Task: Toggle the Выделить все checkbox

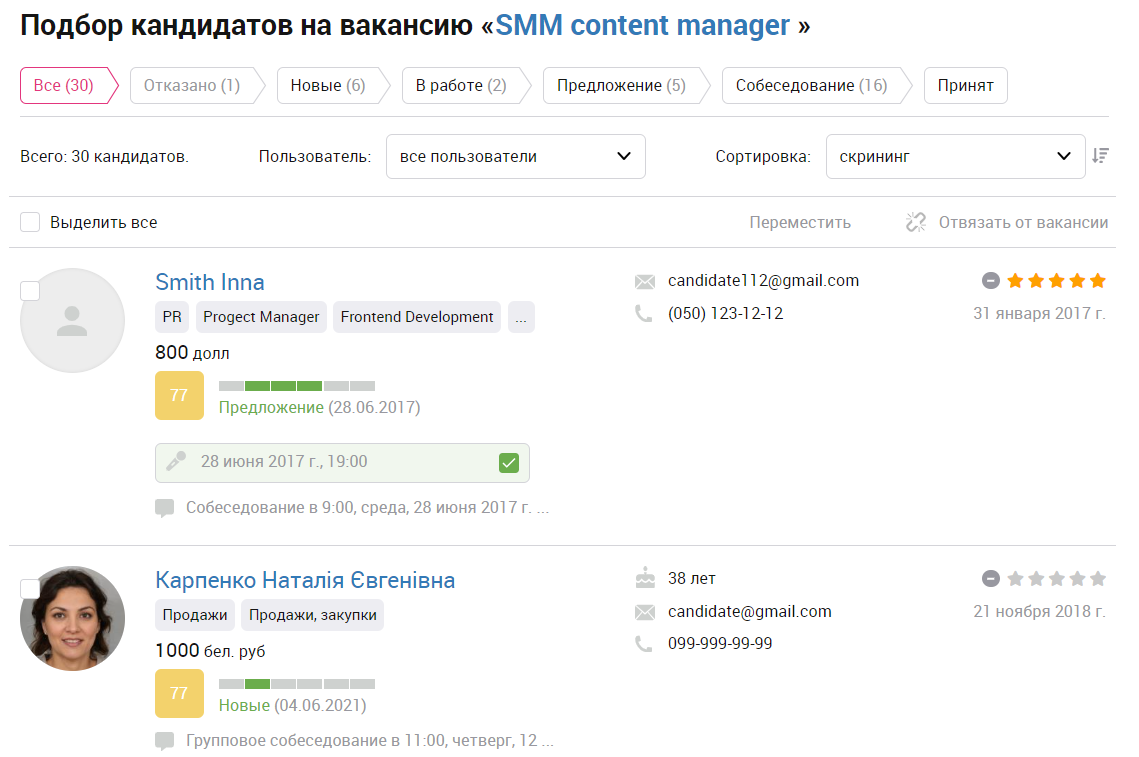Action: point(30,222)
